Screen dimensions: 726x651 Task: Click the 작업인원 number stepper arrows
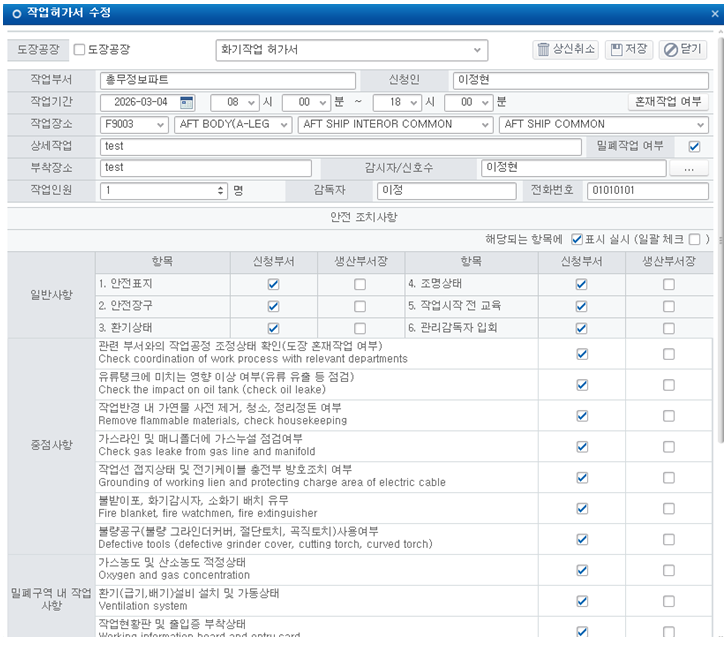[220, 190]
